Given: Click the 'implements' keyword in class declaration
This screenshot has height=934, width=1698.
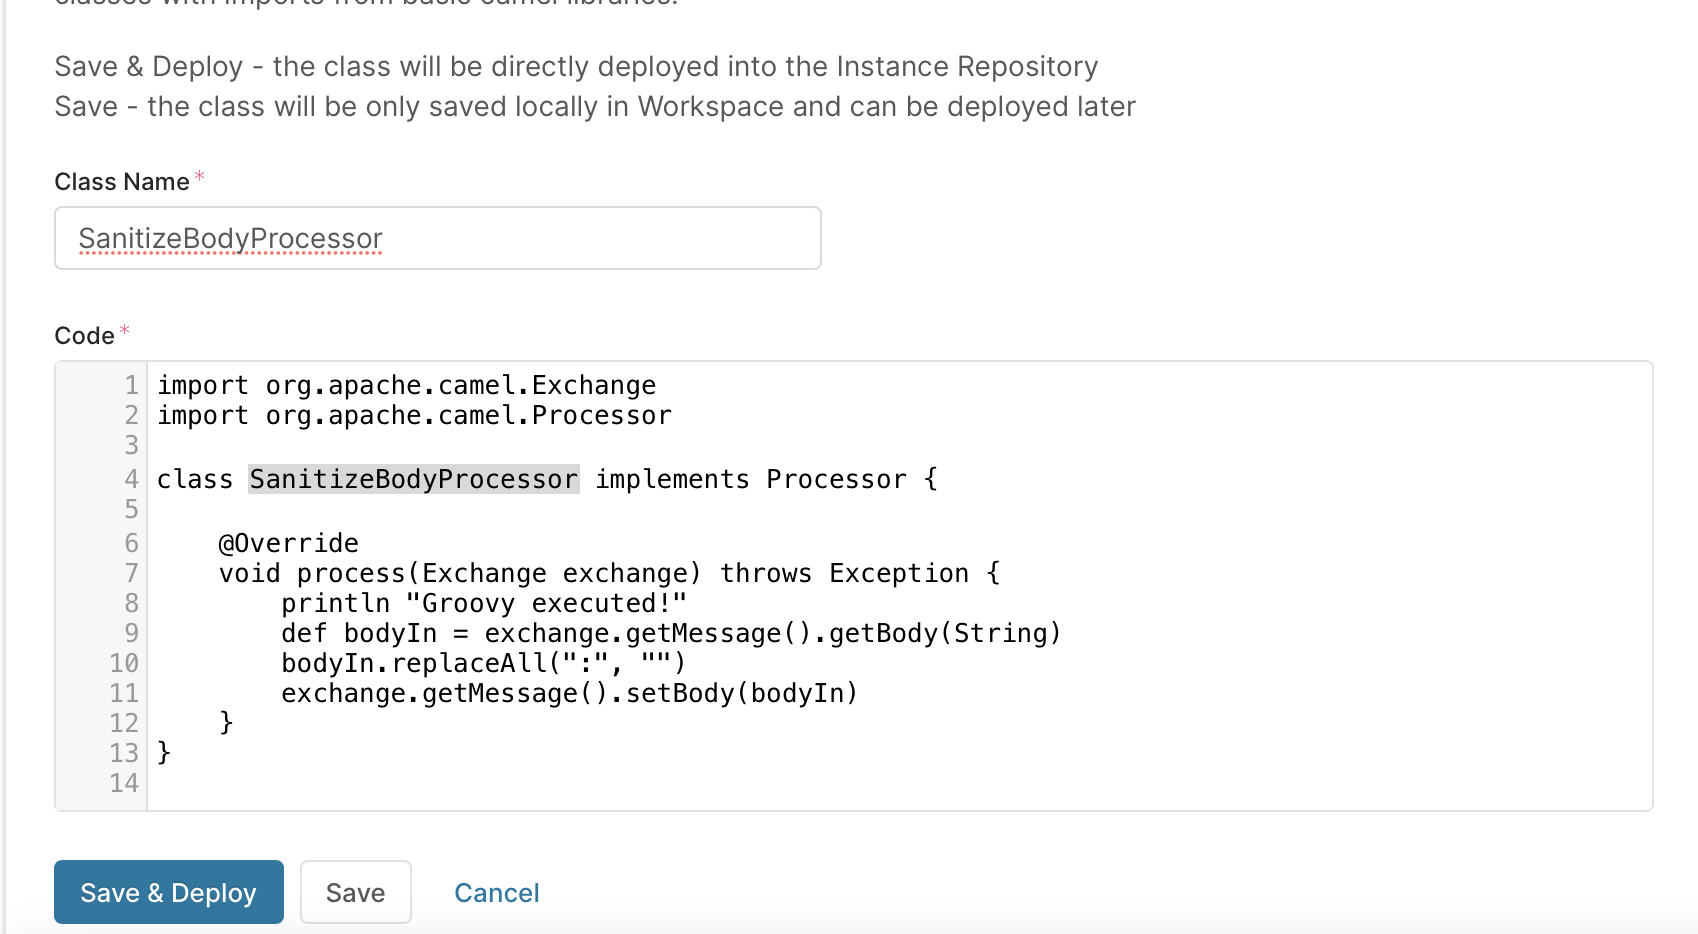Looking at the screenshot, I should click(x=672, y=480).
